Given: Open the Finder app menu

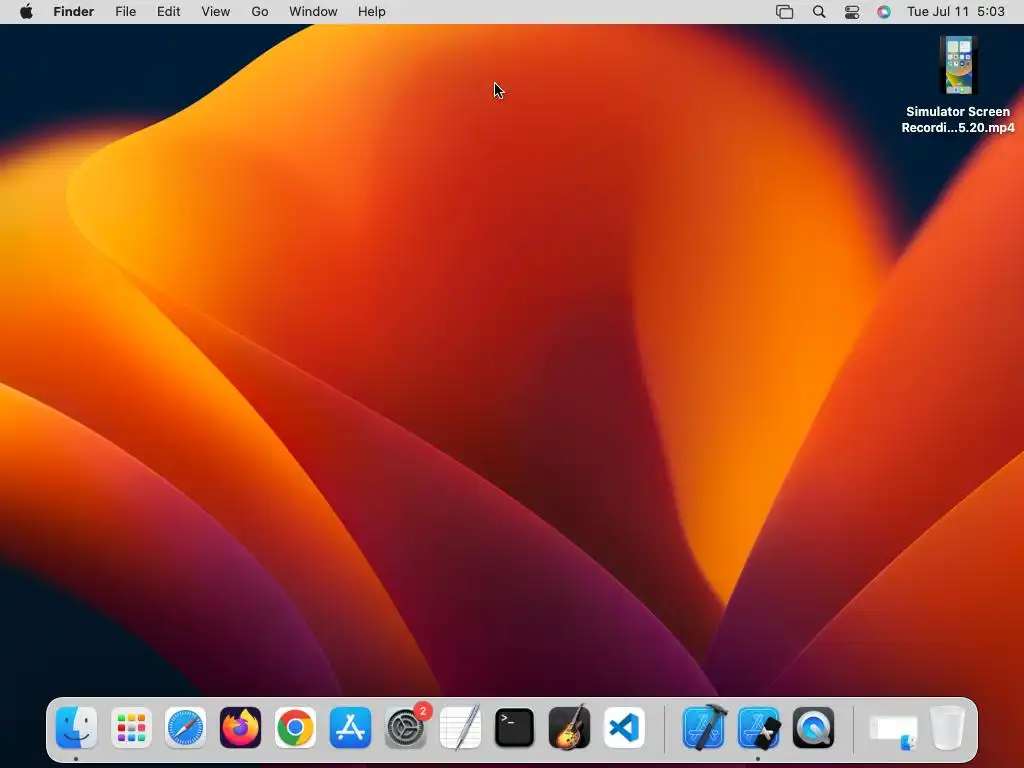Looking at the screenshot, I should pos(74,12).
